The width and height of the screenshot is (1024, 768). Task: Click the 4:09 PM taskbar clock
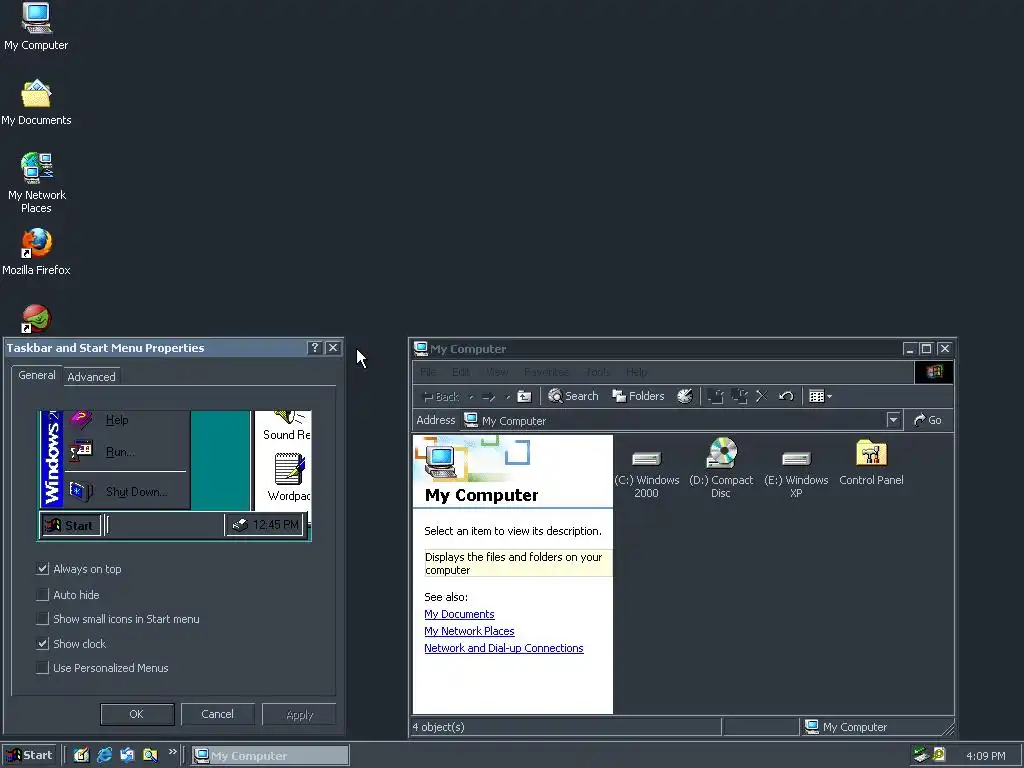point(985,756)
